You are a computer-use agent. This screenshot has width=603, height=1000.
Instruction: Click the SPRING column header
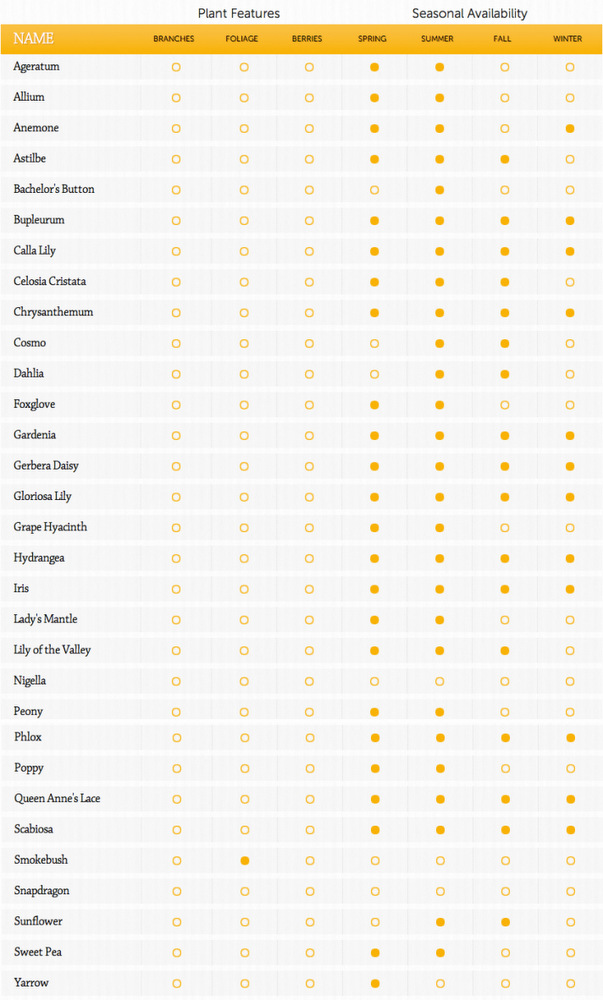click(x=372, y=39)
